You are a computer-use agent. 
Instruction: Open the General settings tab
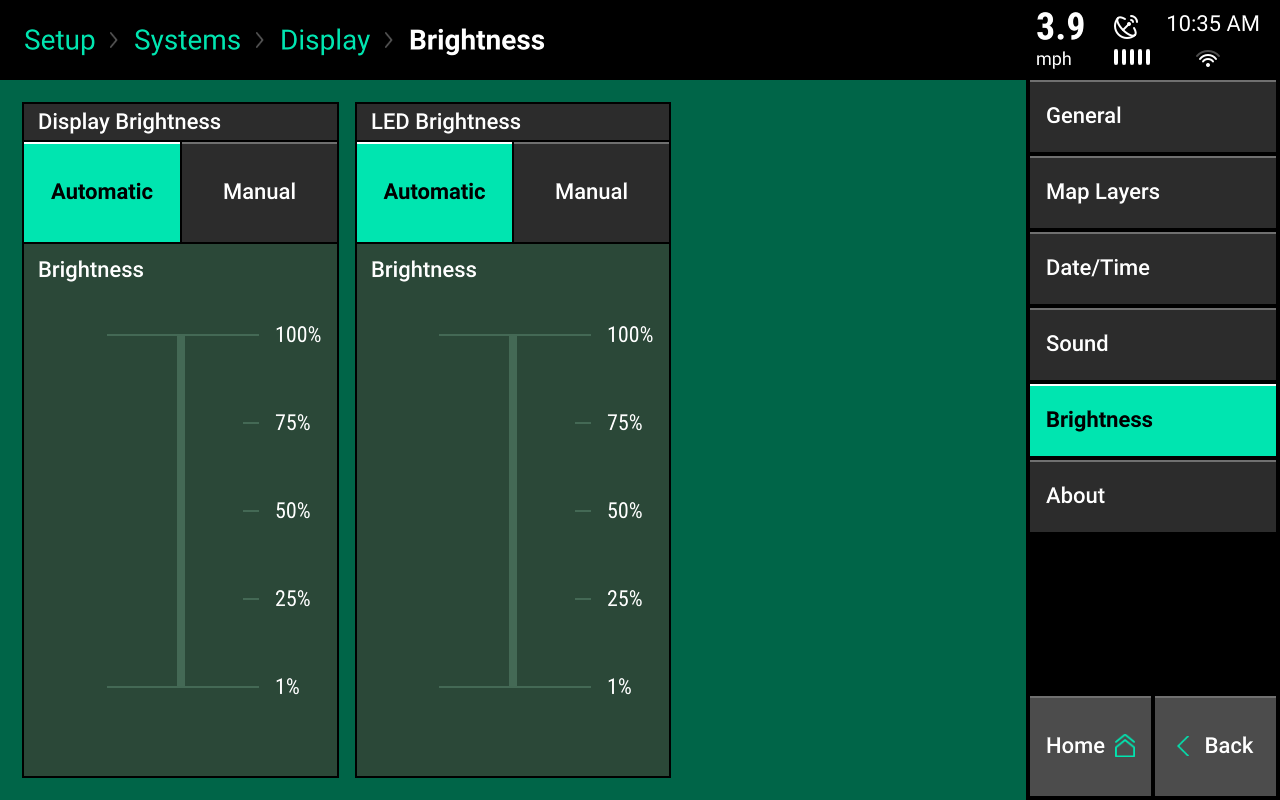tap(1153, 116)
